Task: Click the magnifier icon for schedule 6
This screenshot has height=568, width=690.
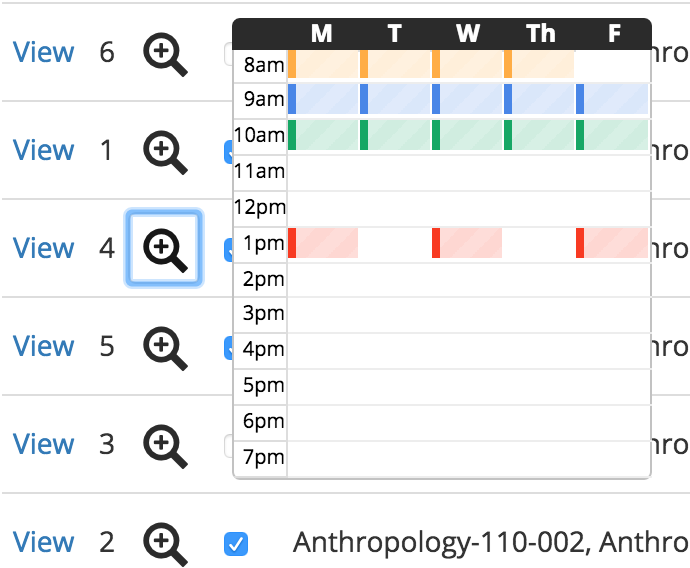Action: 165,53
